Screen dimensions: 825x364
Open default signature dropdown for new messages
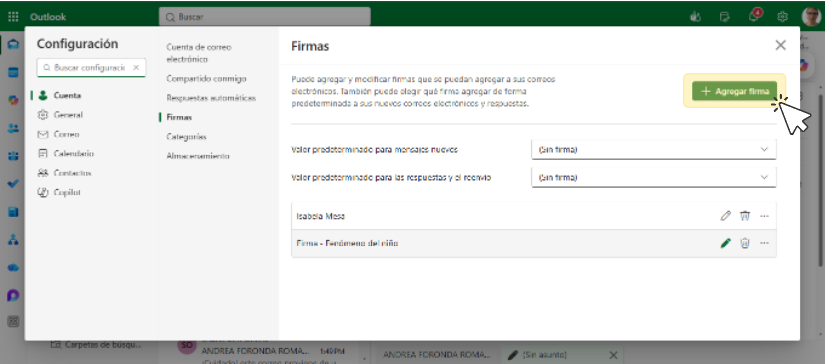(x=653, y=149)
